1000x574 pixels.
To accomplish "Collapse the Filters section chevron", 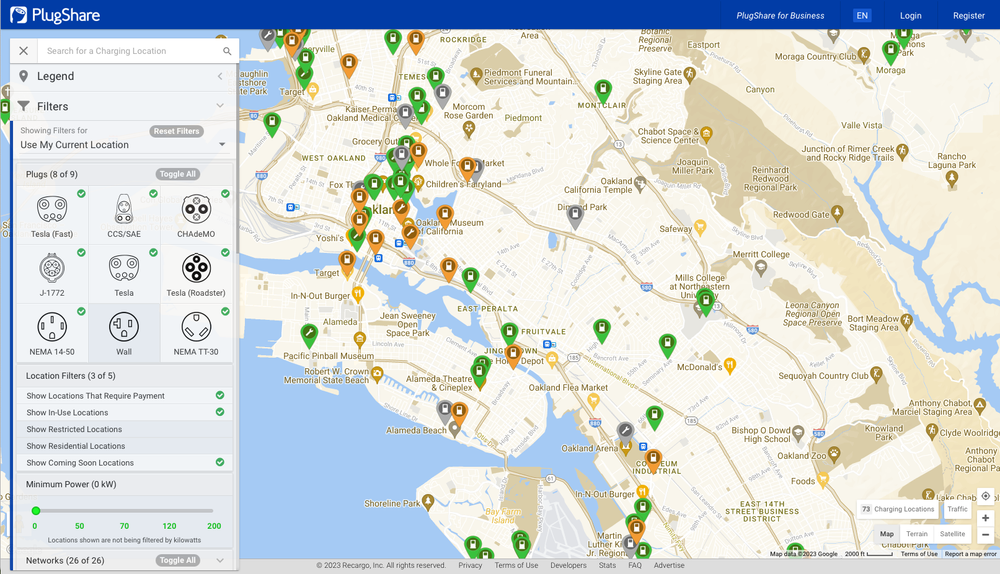I will [220, 106].
